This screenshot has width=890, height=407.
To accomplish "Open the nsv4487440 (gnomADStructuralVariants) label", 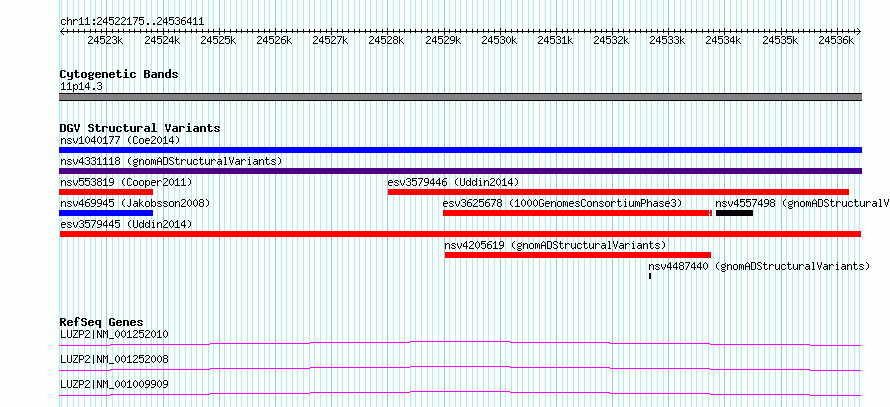I will point(759,266).
